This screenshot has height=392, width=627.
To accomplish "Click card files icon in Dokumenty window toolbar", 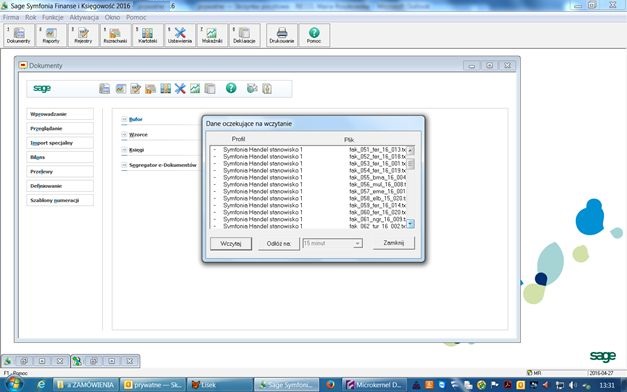I will [166, 88].
